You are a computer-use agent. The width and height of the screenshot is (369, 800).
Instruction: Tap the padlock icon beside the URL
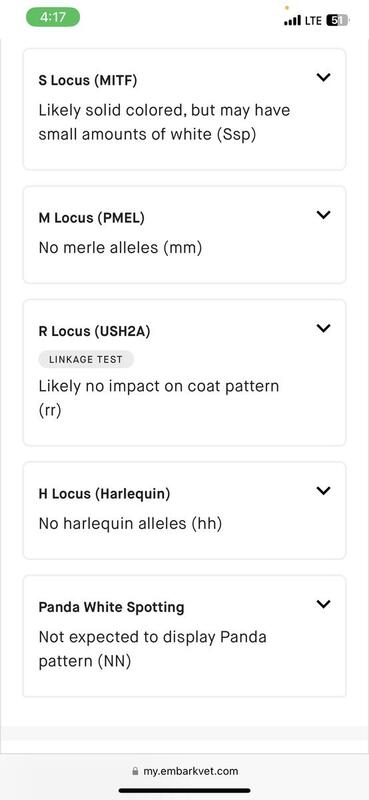click(x=135, y=771)
